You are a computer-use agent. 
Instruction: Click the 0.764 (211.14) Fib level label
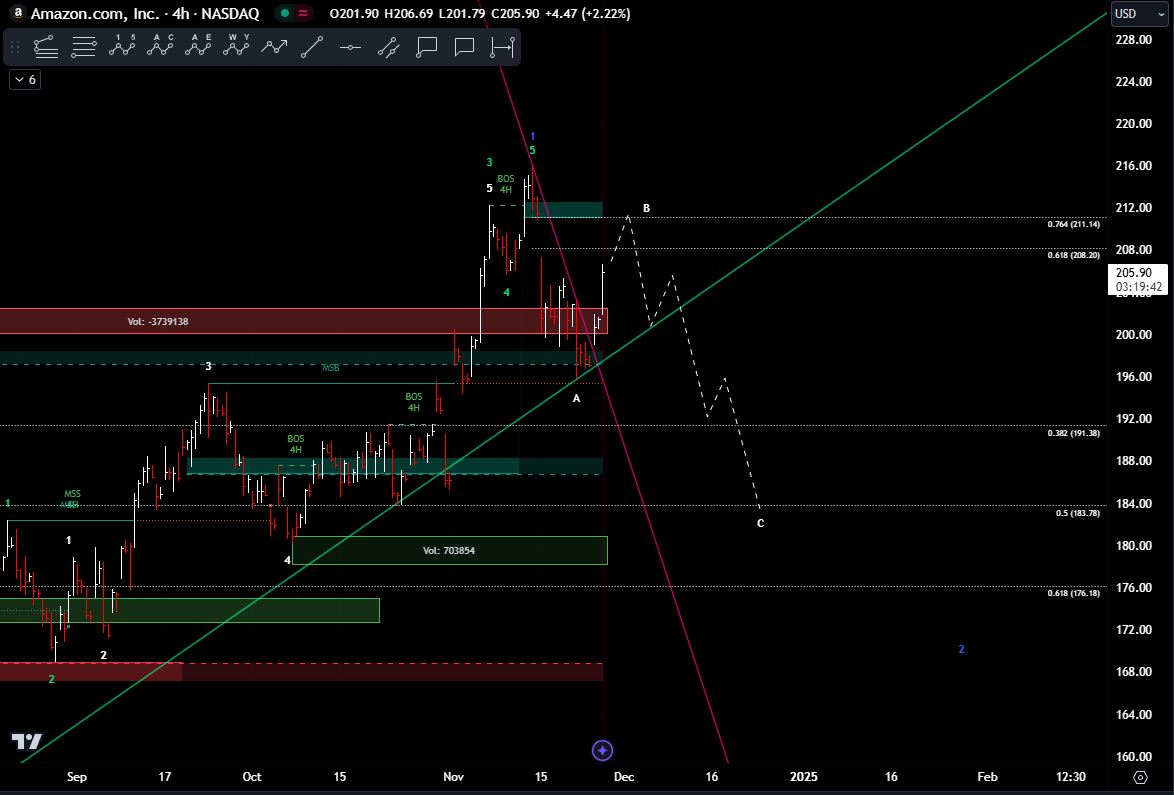tap(1074, 224)
